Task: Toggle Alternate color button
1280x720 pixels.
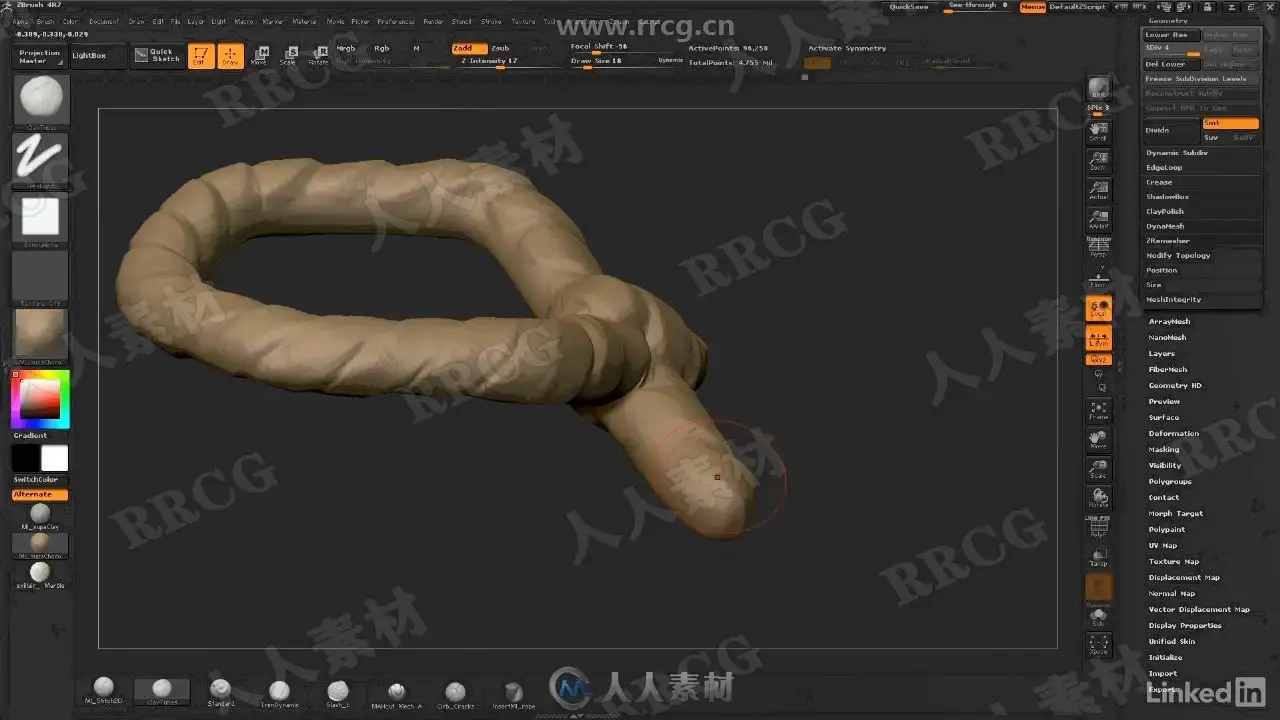Action: coord(40,495)
